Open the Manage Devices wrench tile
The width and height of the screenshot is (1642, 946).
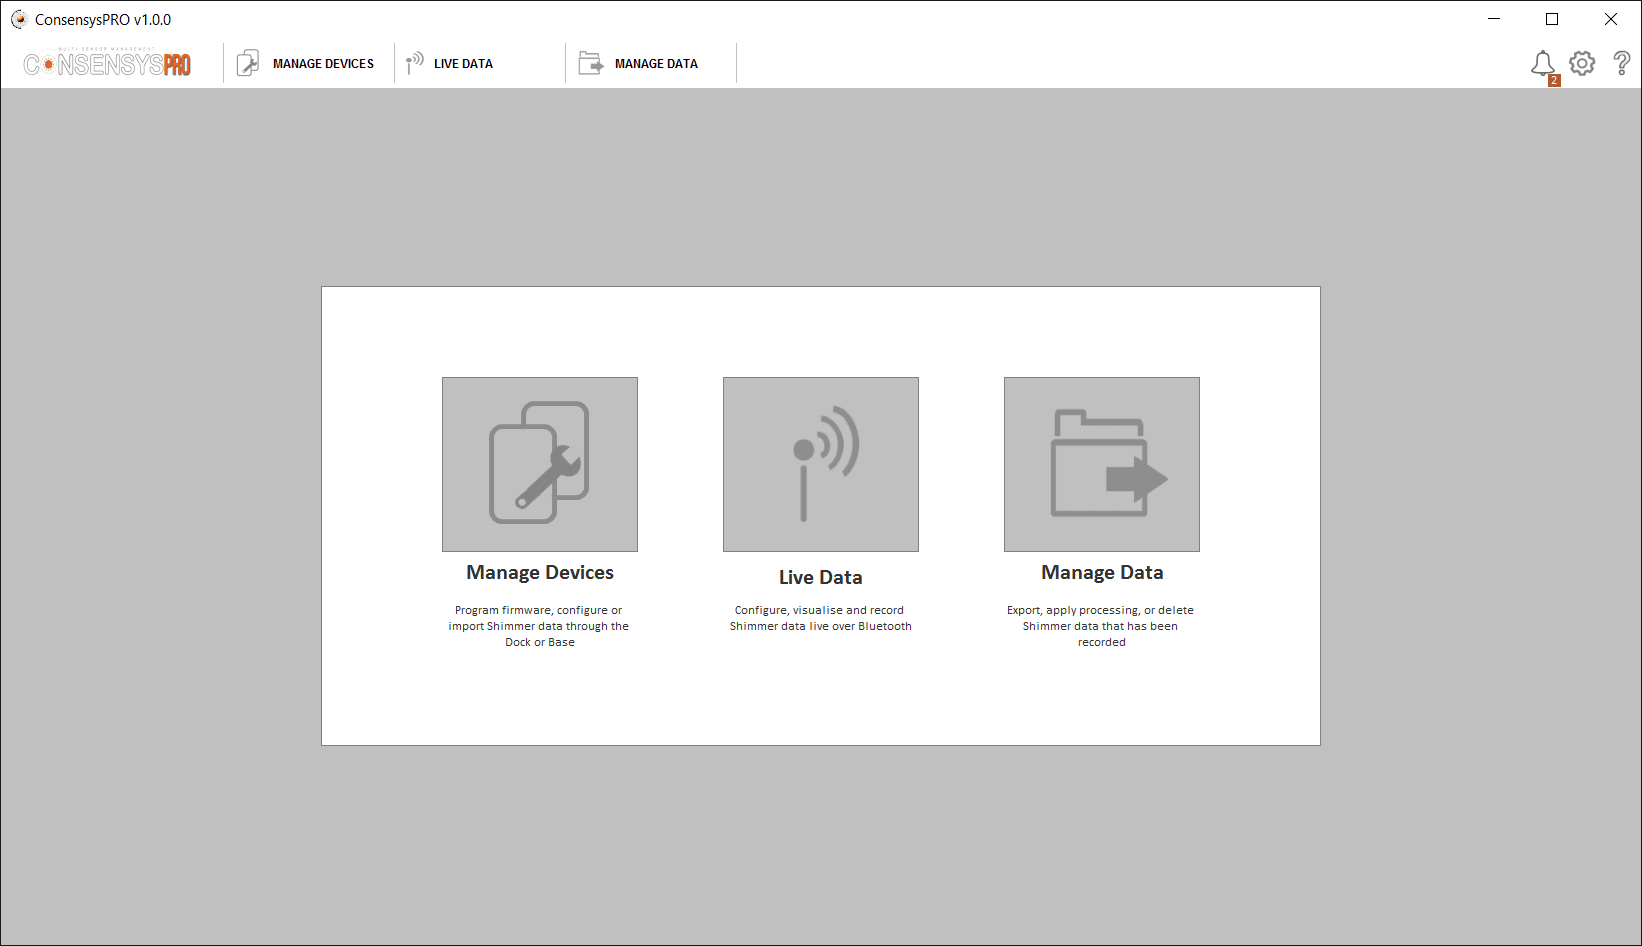pos(540,464)
